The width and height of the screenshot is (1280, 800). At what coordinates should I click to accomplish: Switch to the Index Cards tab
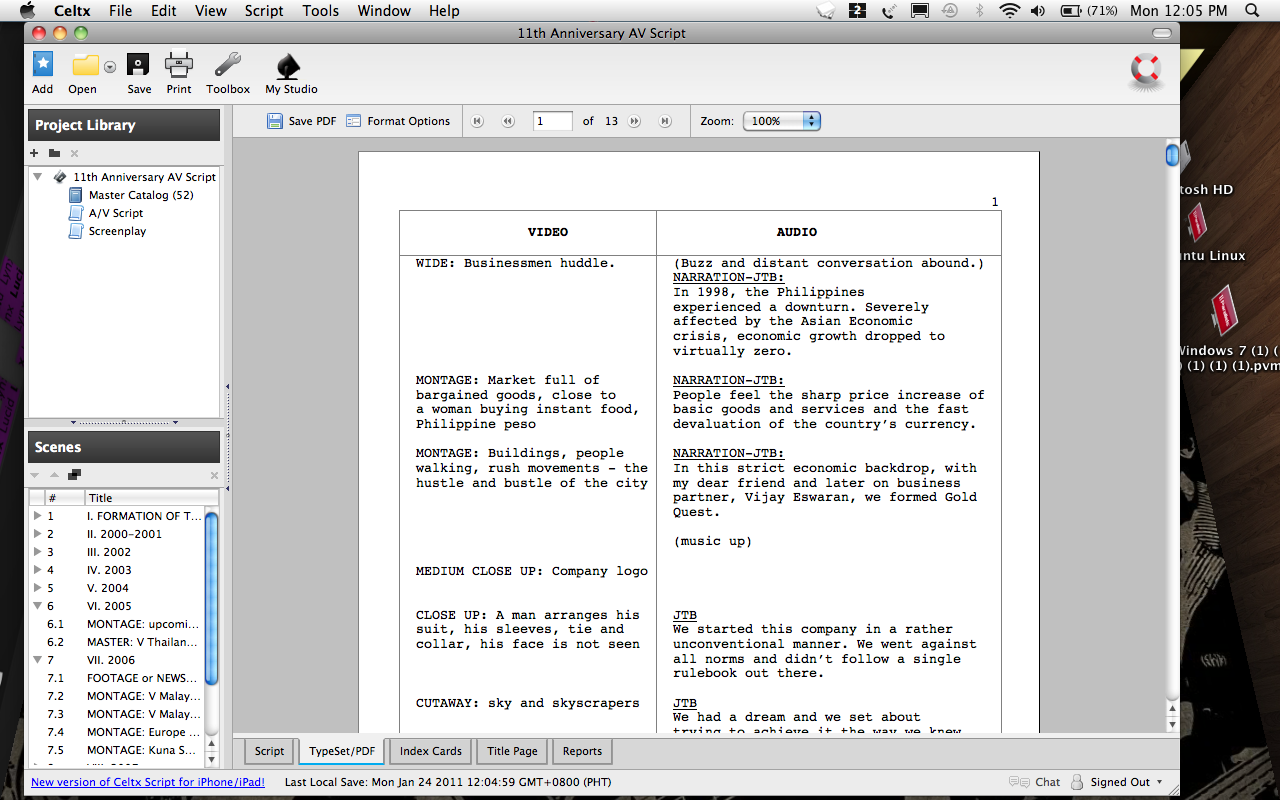[x=431, y=751]
